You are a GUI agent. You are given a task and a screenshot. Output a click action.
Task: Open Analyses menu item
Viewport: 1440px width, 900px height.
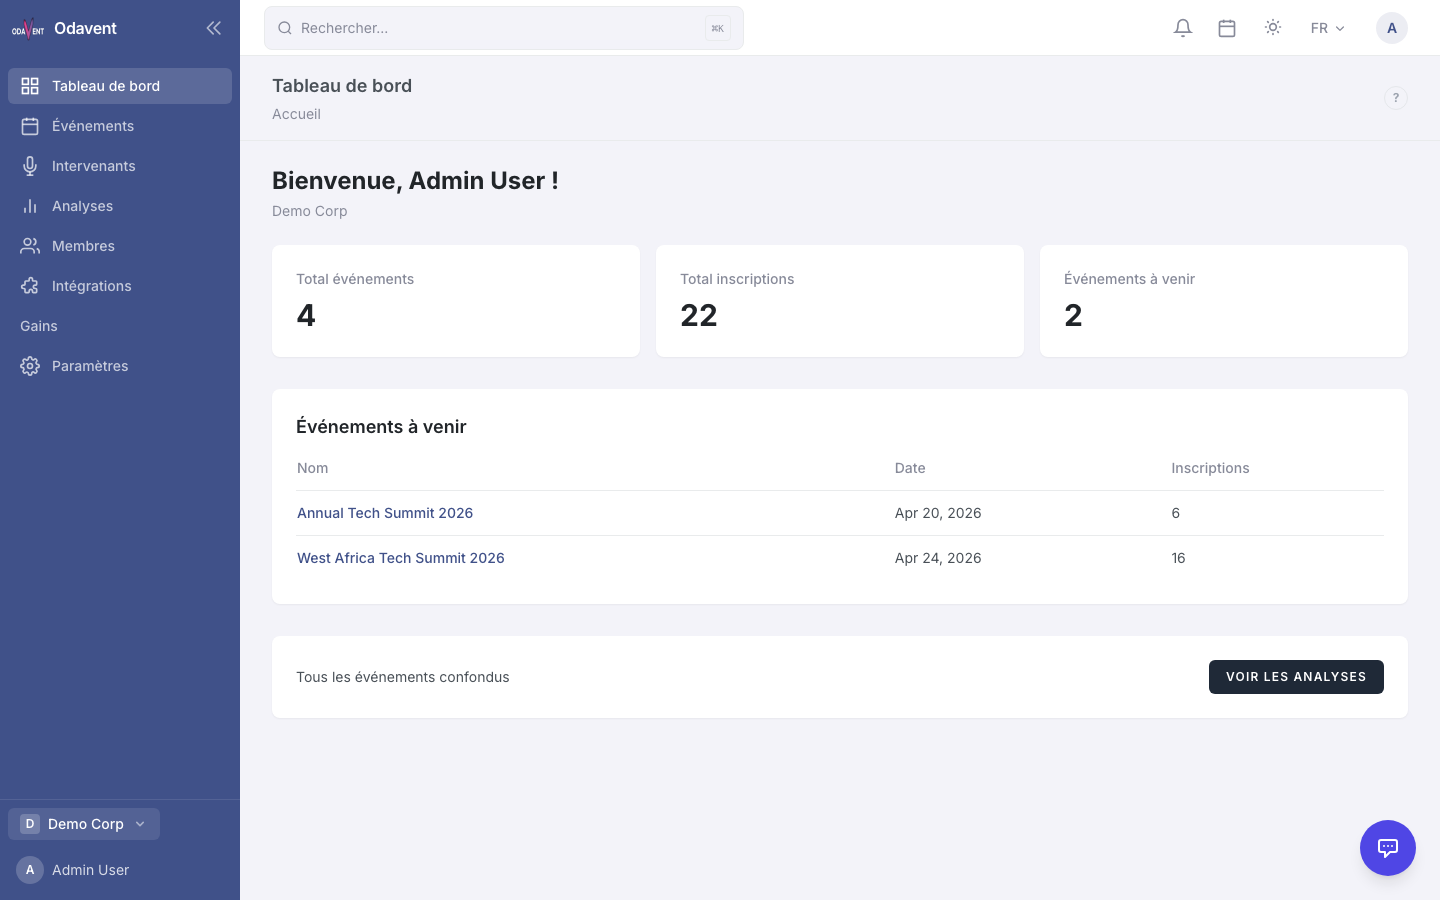[x=120, y=206]
